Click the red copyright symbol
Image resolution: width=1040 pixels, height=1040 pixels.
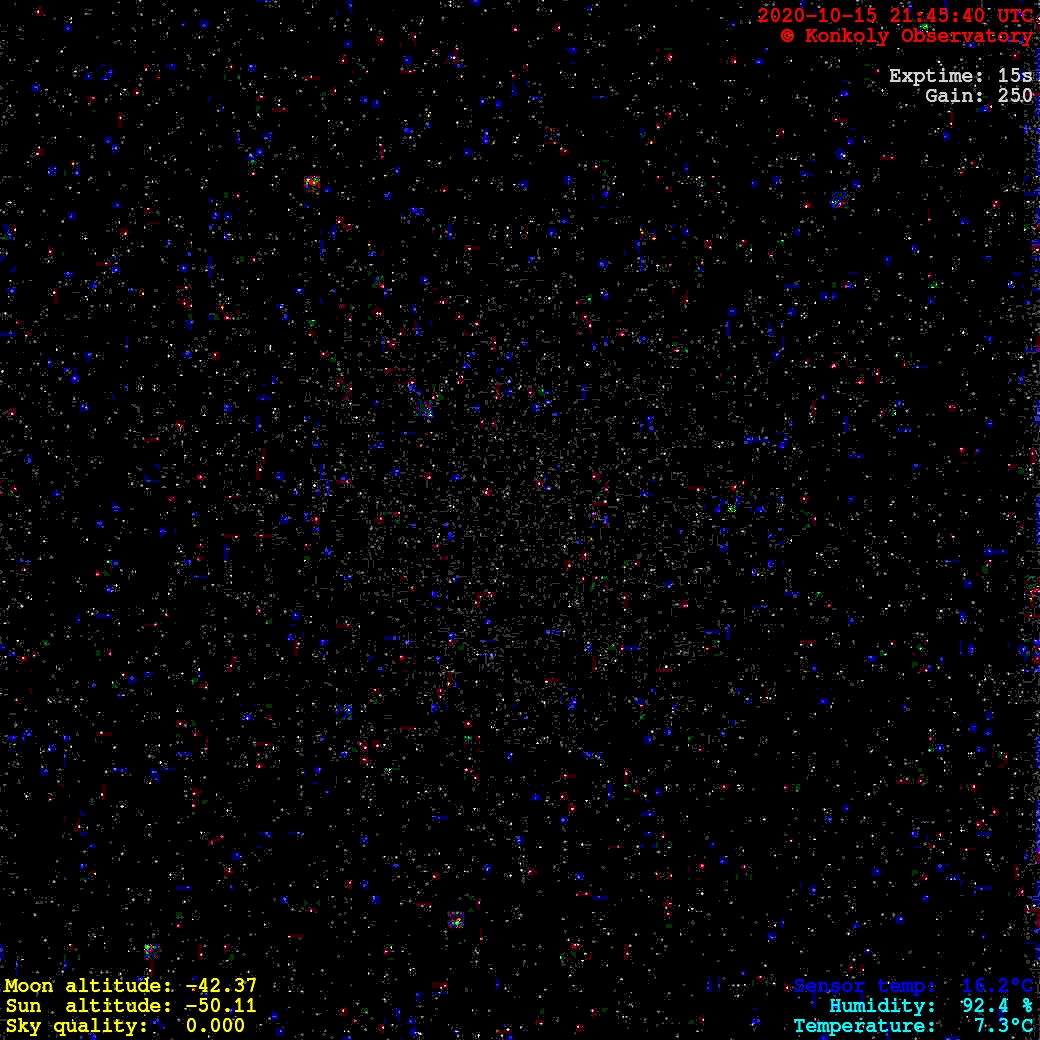point(788,36)
